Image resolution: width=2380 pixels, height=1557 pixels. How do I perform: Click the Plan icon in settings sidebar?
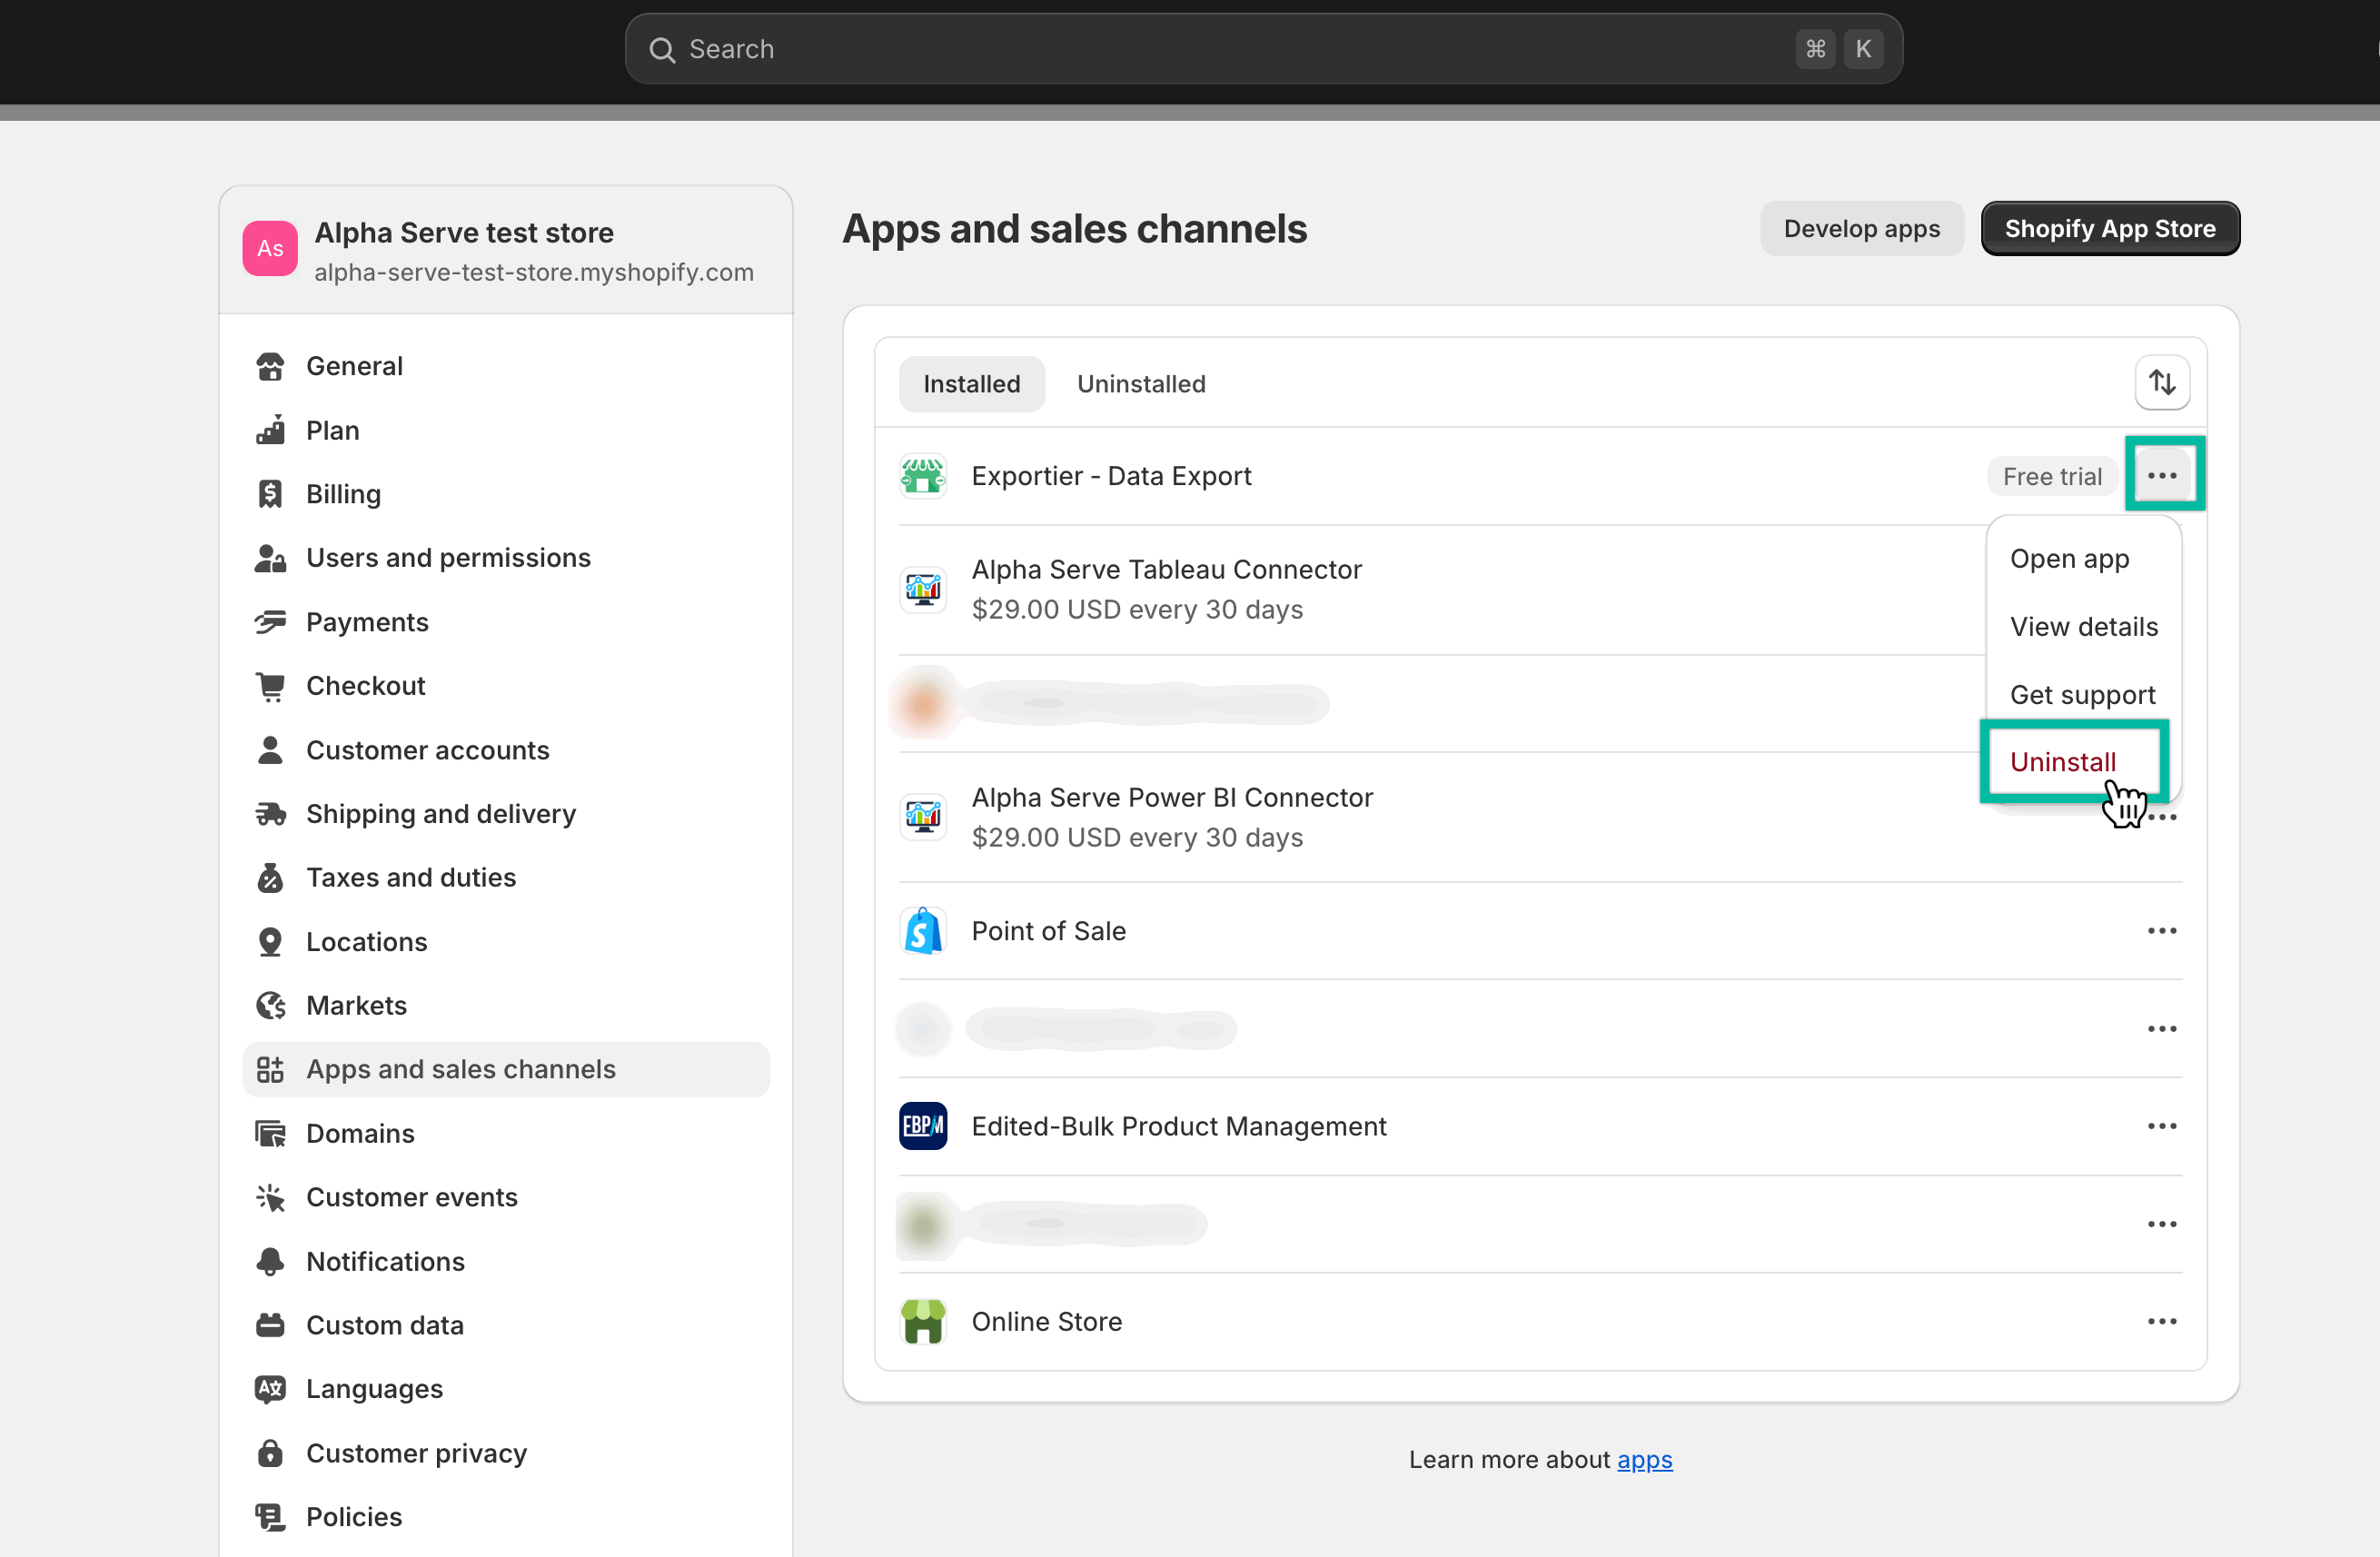tap(270, 430)
